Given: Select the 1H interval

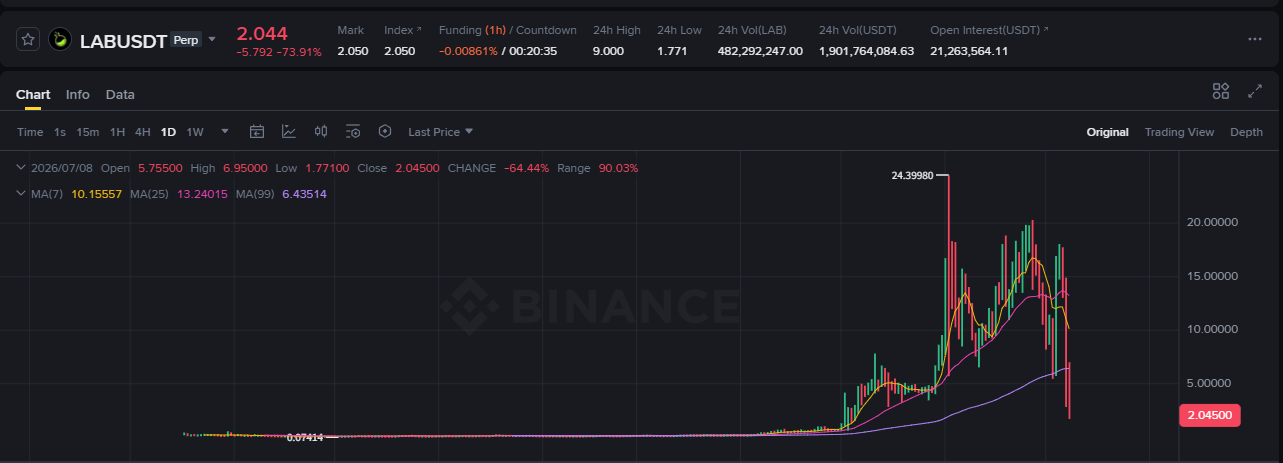Looking at the screenshot, I should 117,132.
